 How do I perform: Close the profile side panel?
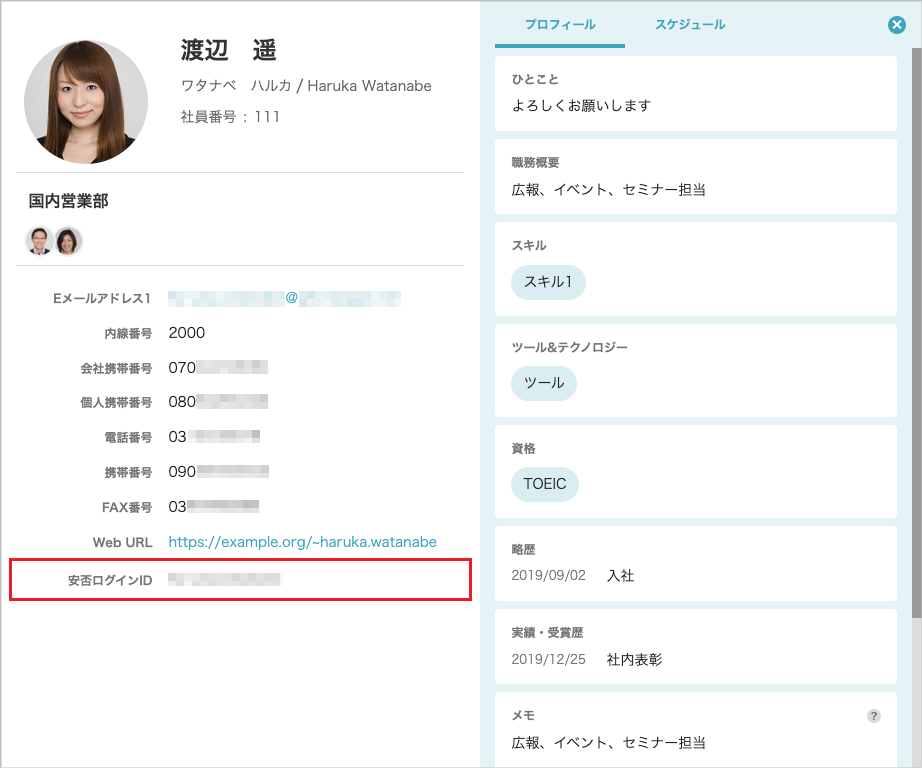click(x=896, y=25)
